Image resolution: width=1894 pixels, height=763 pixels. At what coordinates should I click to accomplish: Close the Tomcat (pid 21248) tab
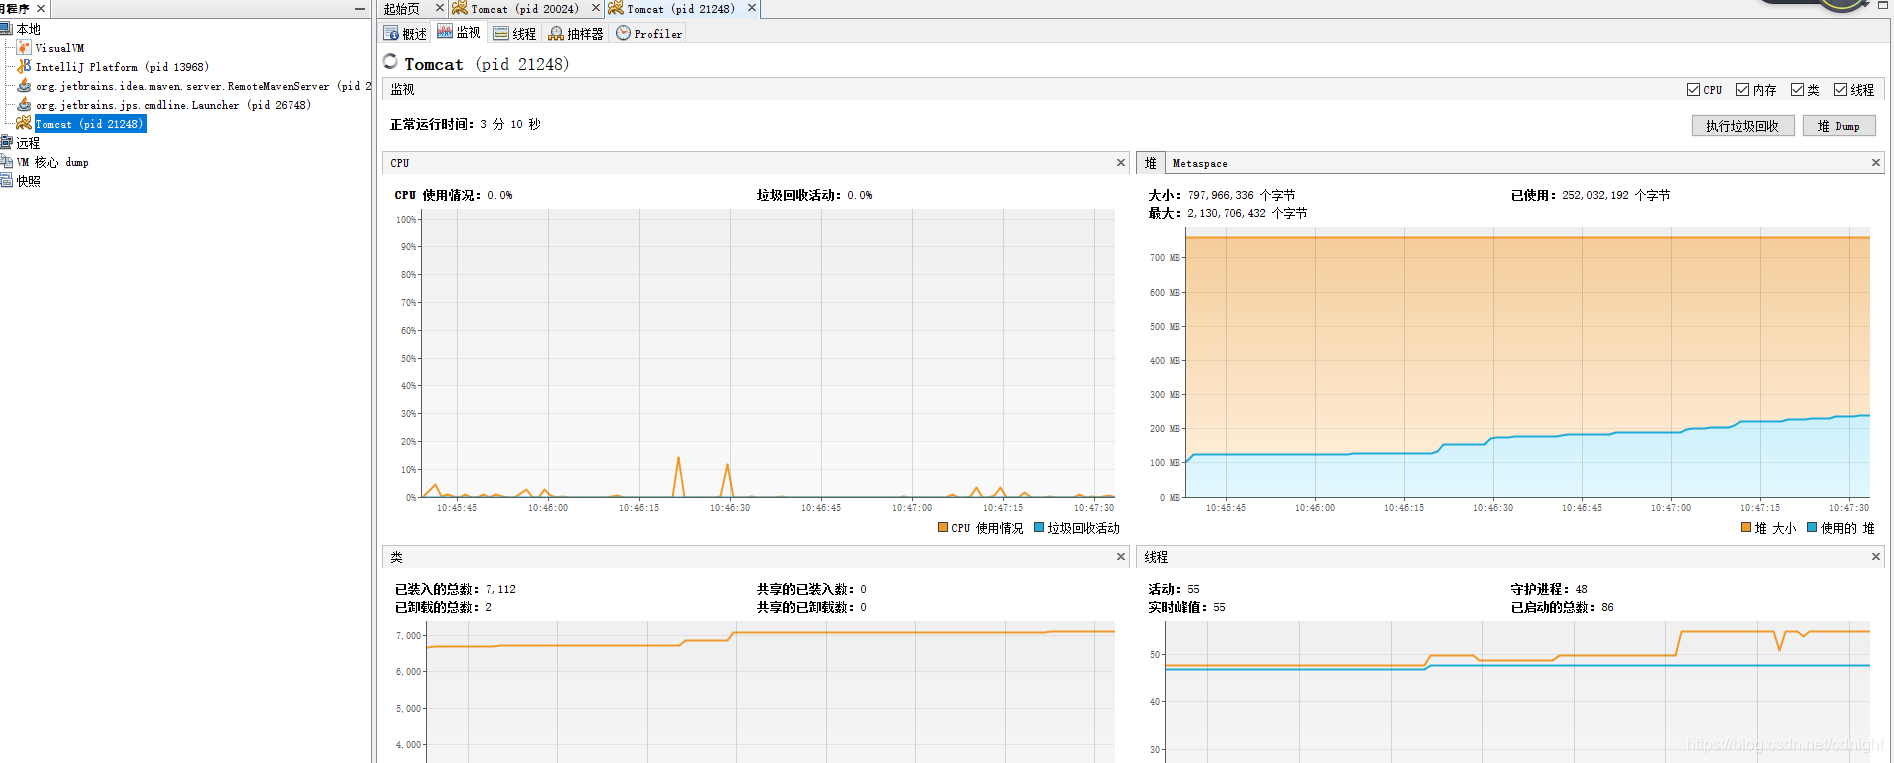[752, 8]
